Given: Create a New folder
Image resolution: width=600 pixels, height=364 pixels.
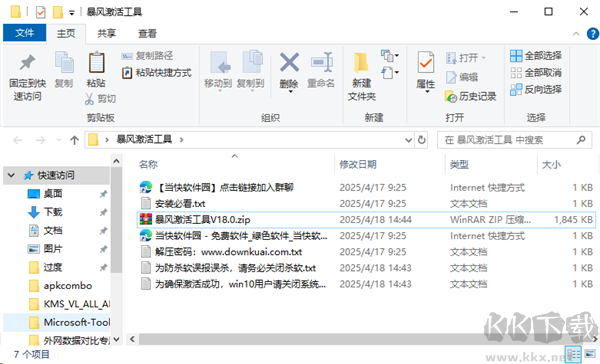Looking at the screenshot, I should (362, 77).
